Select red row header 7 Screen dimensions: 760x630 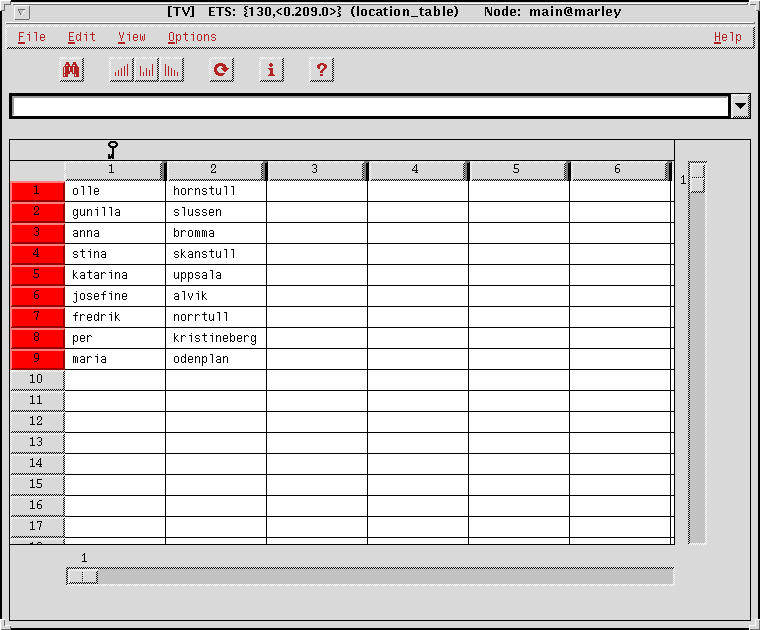coord(37,317)
